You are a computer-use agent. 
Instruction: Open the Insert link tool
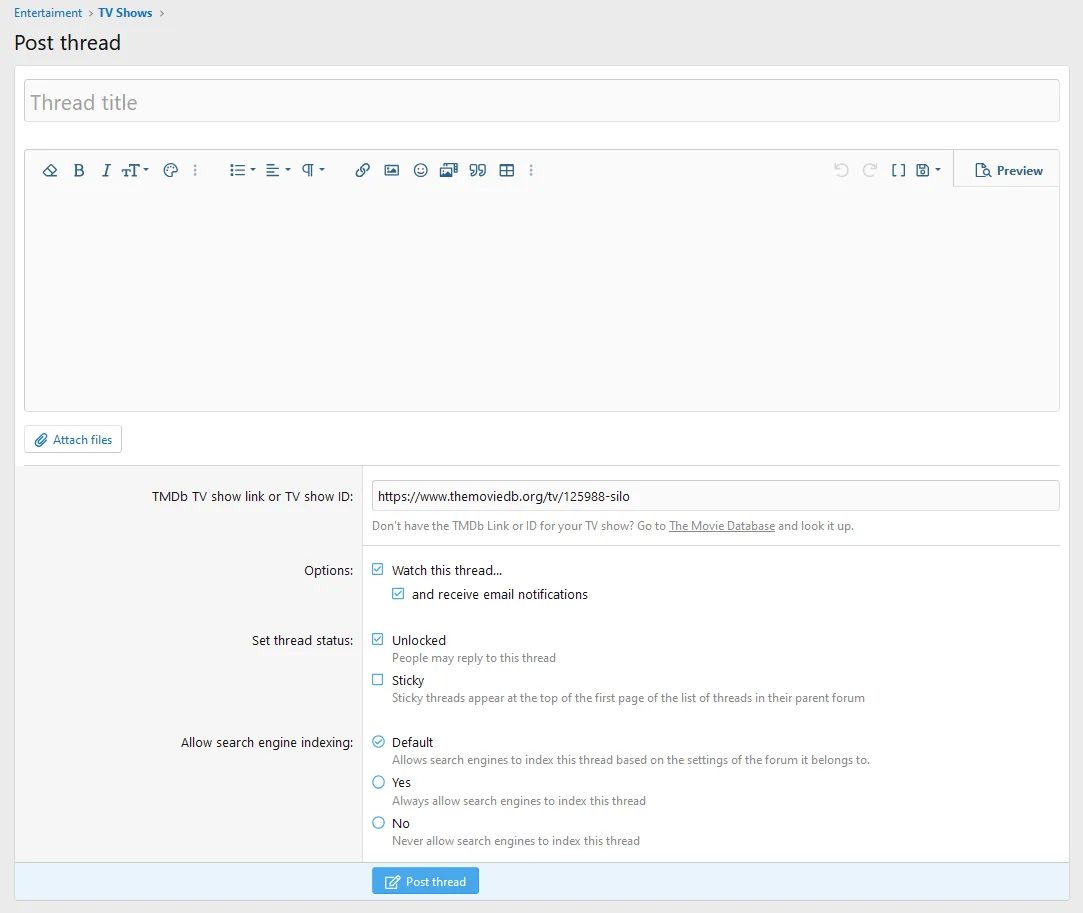(x=363, y=171)
